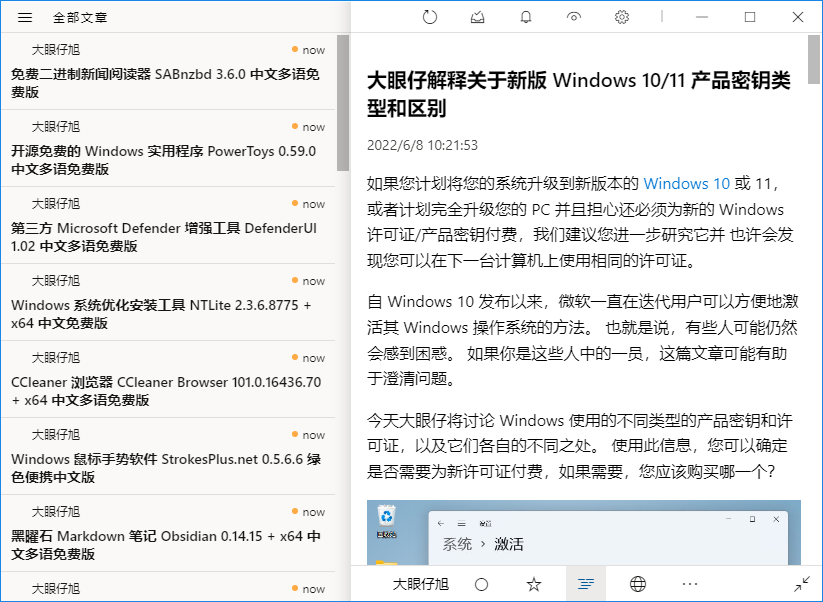The height and width of the screenshot is (602, 823).
Task: Click the article list scrollbar thumb
Action: pos(343,103)
